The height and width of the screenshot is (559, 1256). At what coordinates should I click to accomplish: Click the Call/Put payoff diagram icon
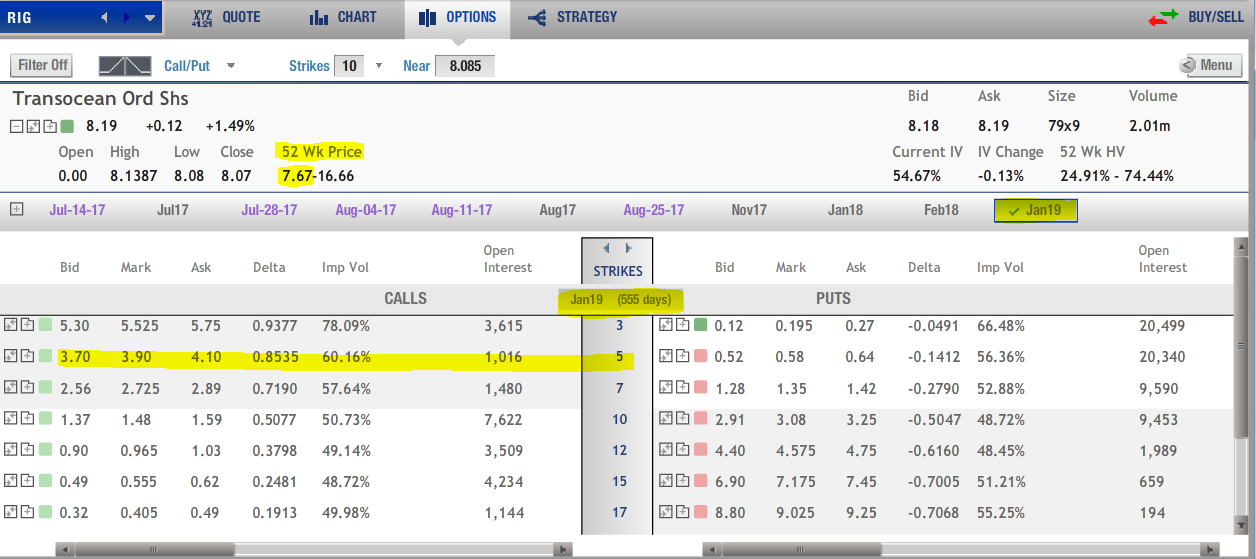pos(125,66)
